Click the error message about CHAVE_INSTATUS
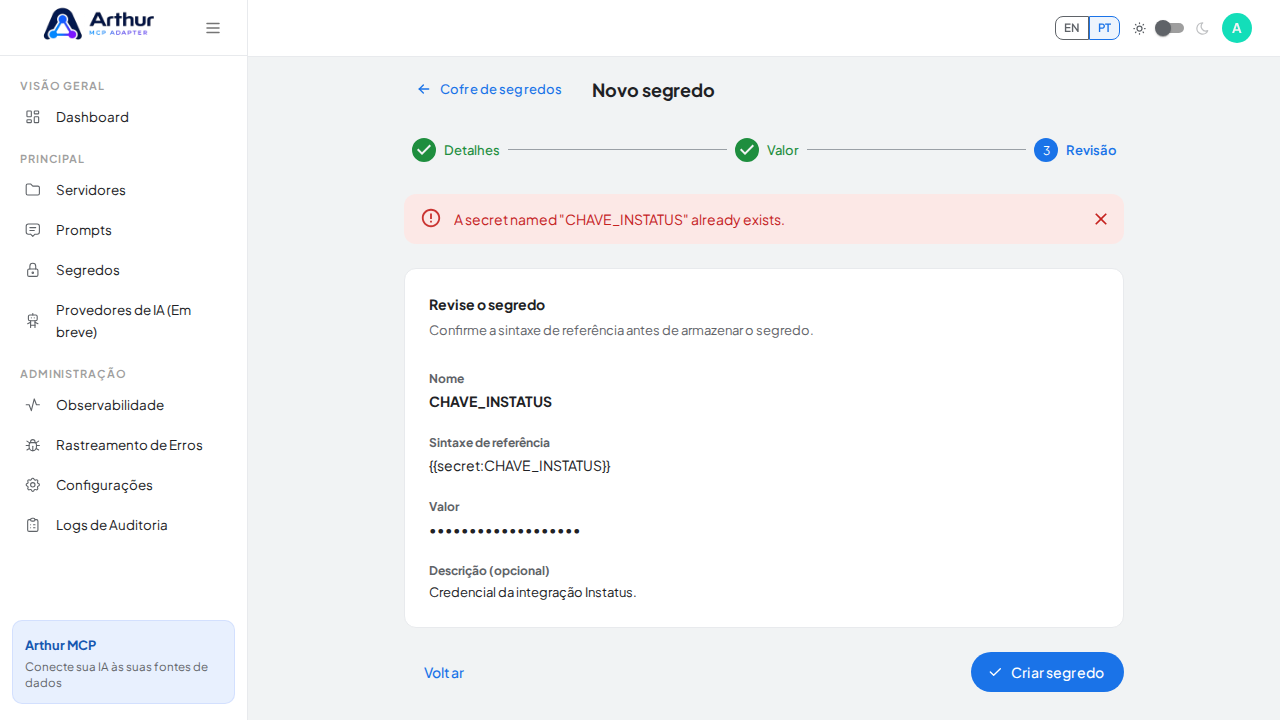 (619, 219)
